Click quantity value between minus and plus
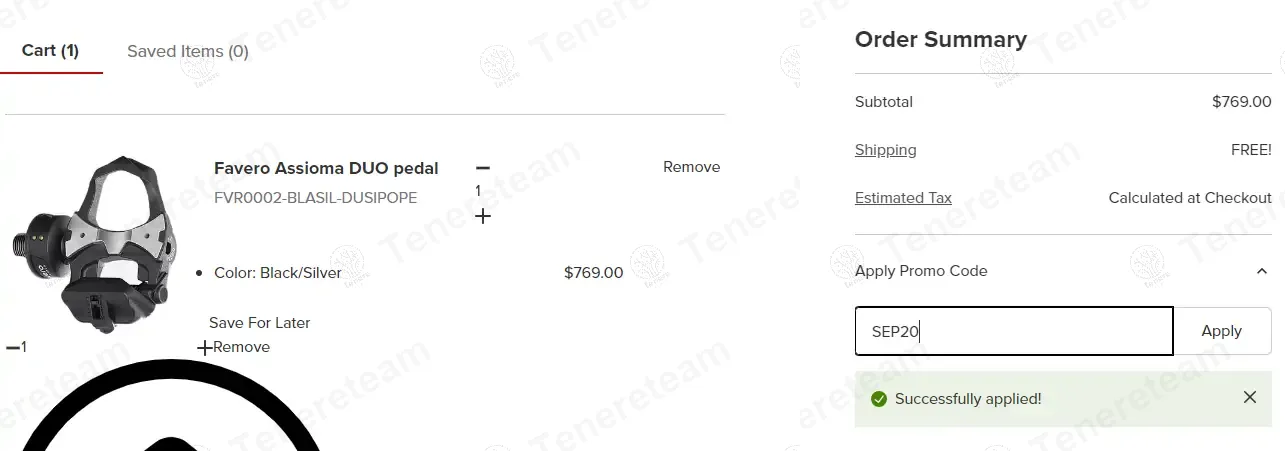Screen dimensions: 1285x451 point(478,191)
